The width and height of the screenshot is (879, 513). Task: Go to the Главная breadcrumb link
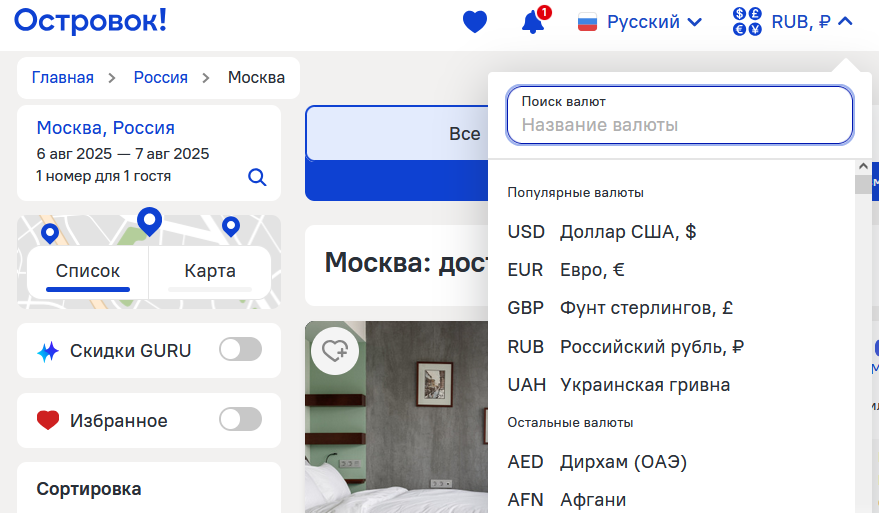point(63,77)
